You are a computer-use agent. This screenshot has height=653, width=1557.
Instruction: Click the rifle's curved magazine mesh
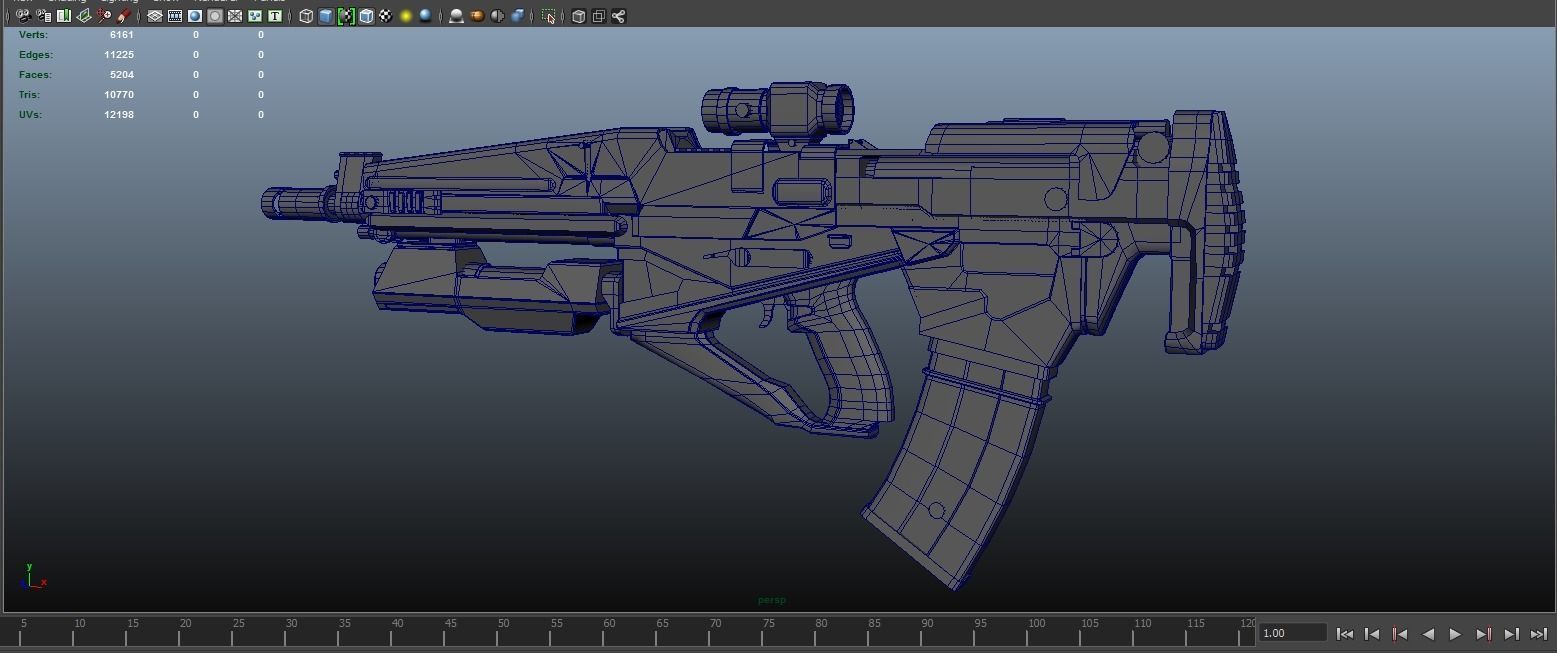(955, 465)
